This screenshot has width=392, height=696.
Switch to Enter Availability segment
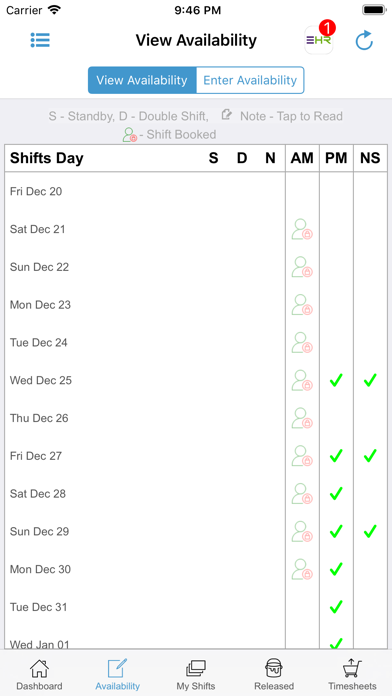click(250, 80)
